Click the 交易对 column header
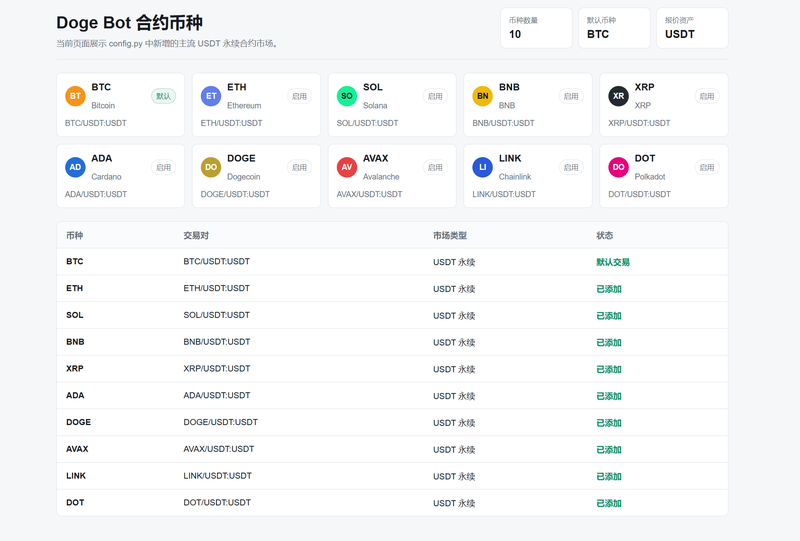This screenshot has height=541, width=800. coord(196,235)
